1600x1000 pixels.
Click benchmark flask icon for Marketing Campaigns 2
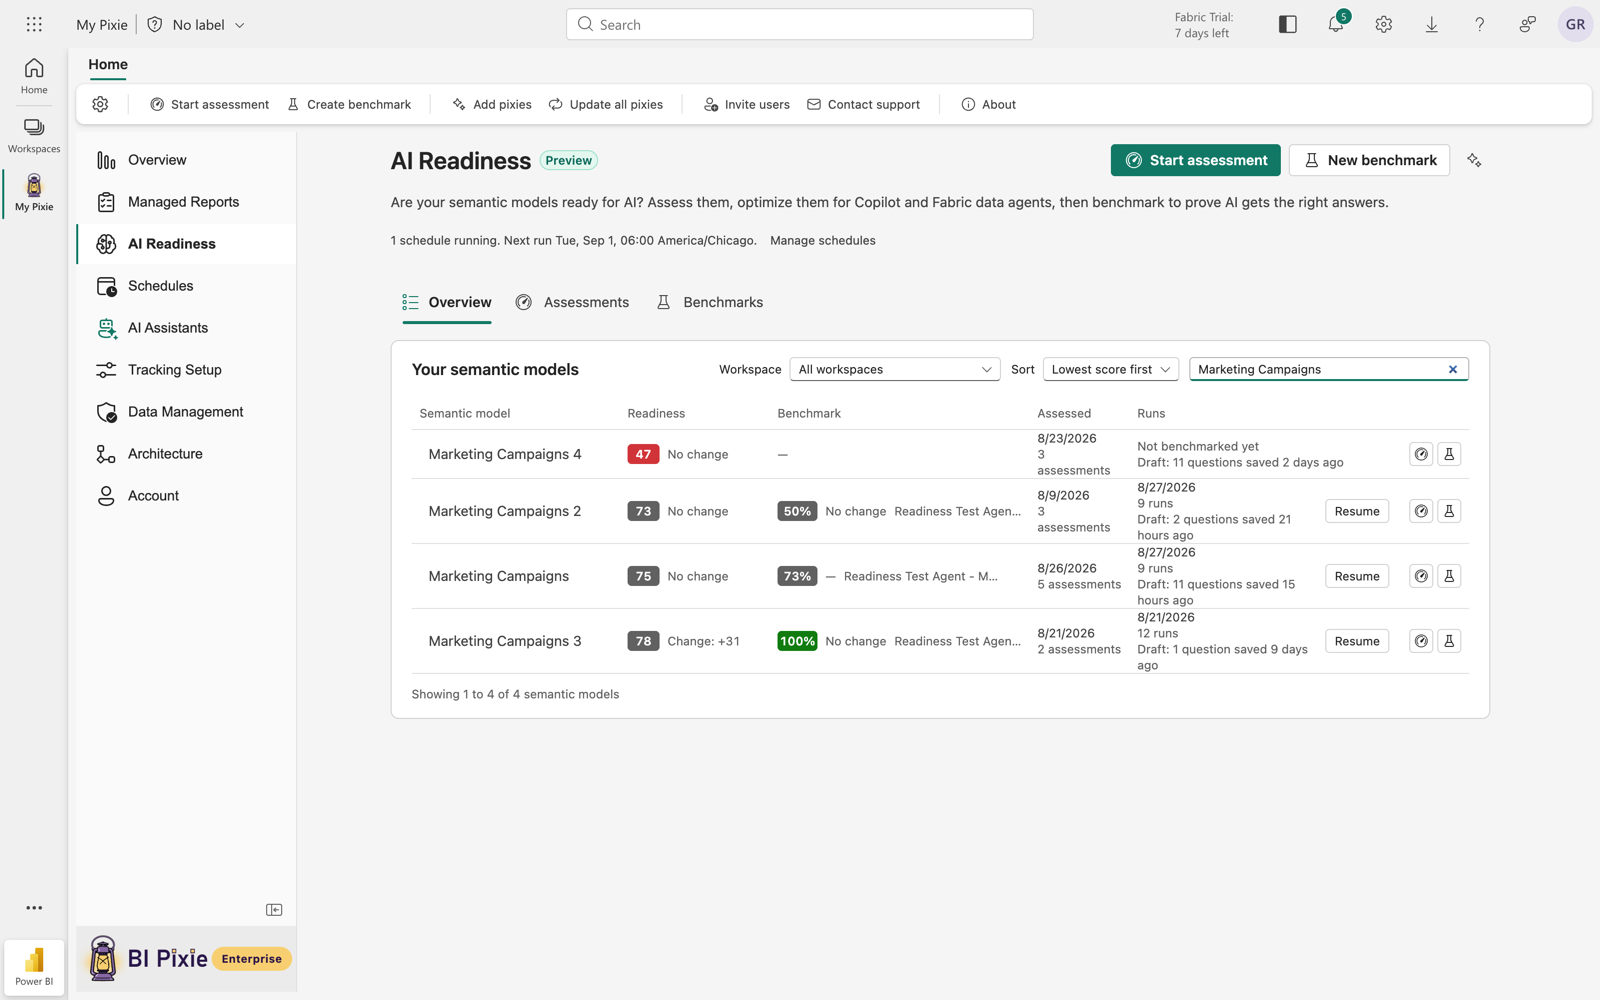coord(1449,511)
